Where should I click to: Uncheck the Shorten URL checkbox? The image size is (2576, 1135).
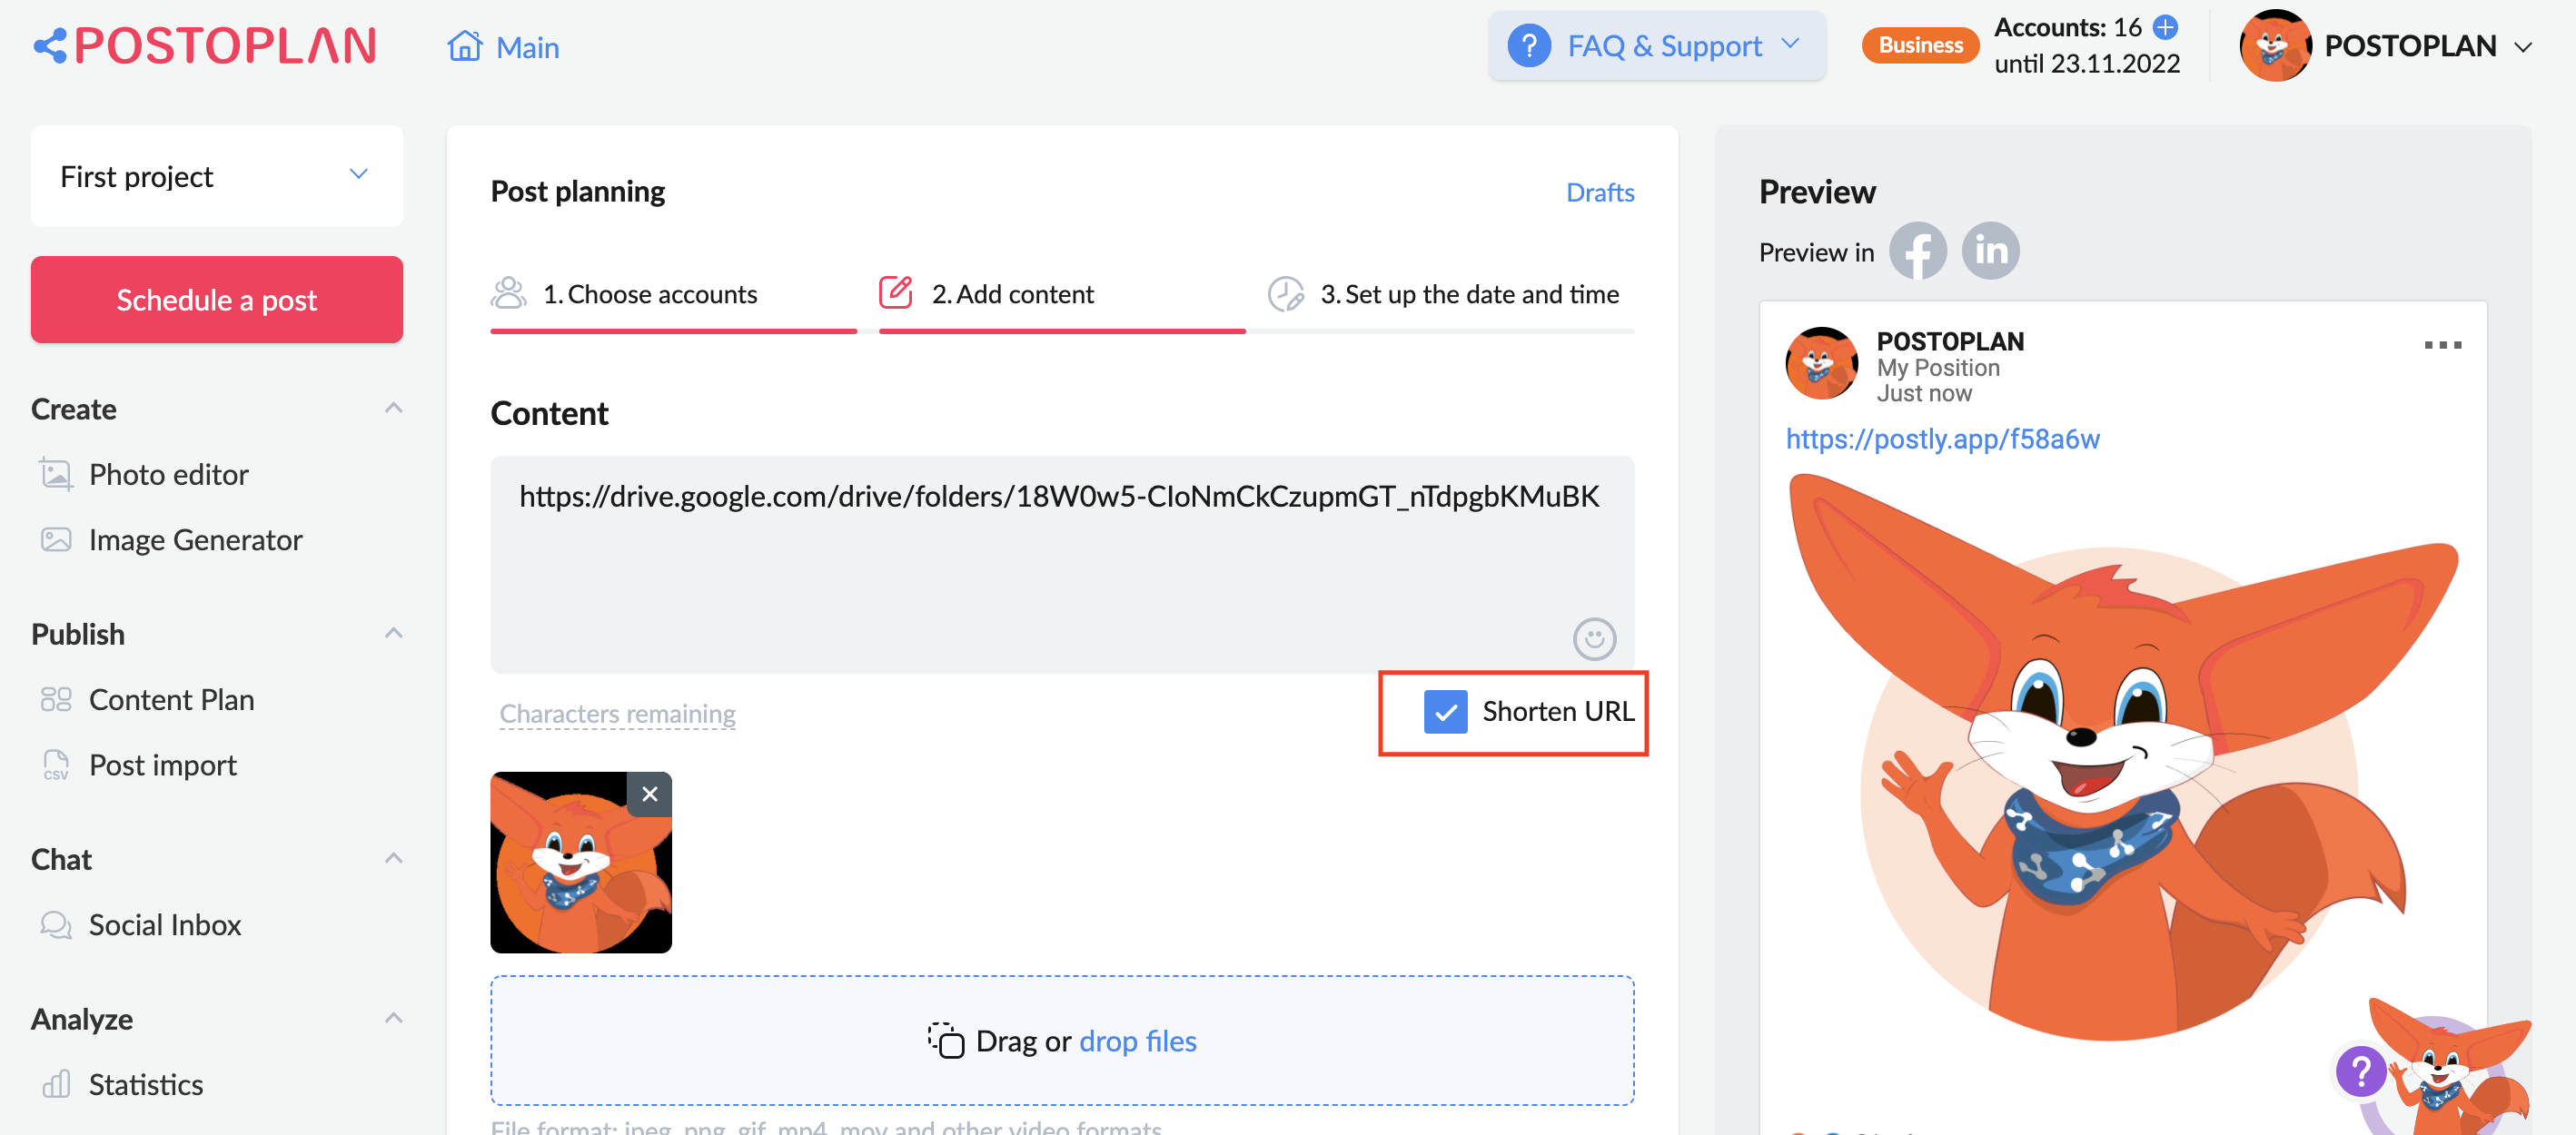1445,712
